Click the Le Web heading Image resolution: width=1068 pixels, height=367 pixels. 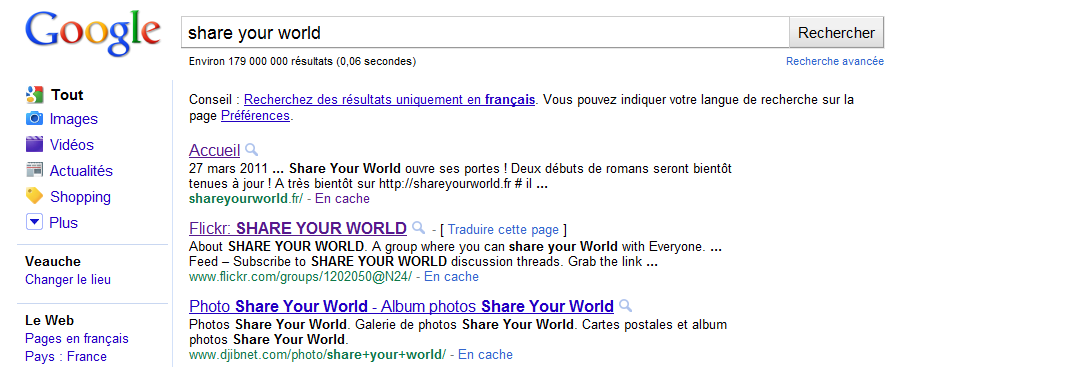point(50,320)
